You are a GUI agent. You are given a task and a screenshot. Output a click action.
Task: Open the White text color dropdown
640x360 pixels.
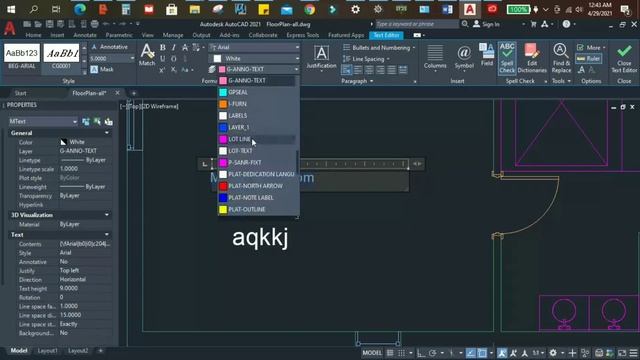coord(254,58)
